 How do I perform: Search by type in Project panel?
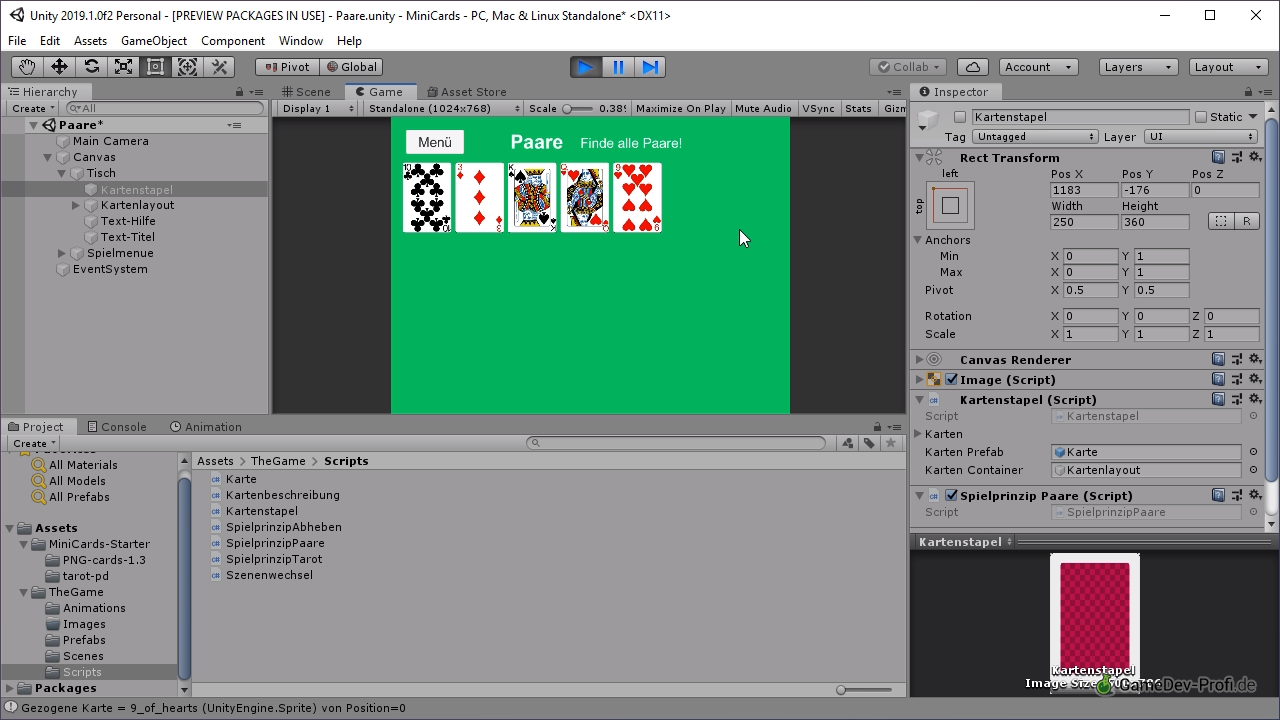click(848, 443)
